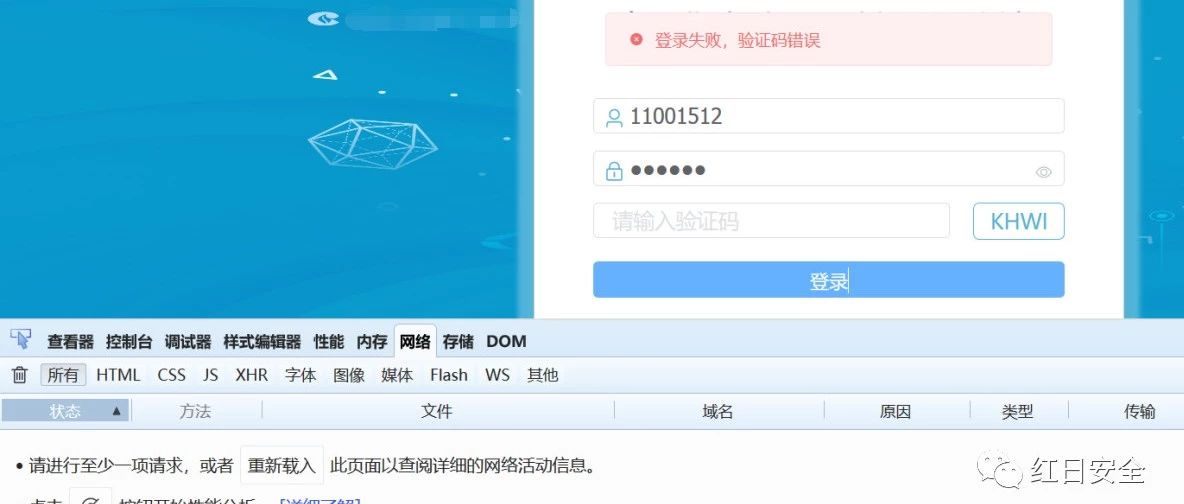Screen dimensions: 1184x504
Task: Click the user icon in username field
Action: (614, 117)
